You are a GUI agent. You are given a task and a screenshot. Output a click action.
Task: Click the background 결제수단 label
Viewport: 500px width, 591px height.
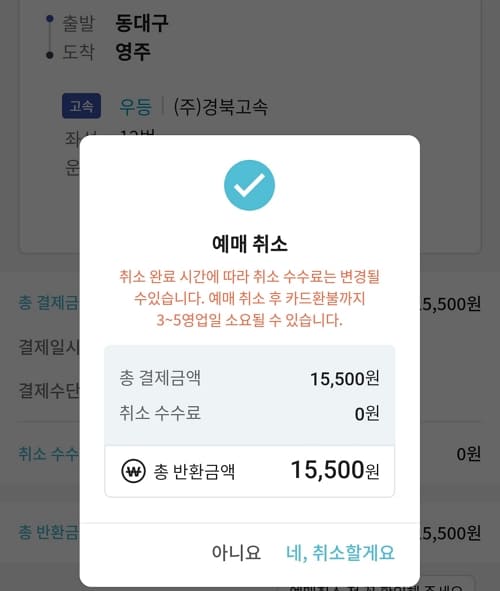click(49, 390)
